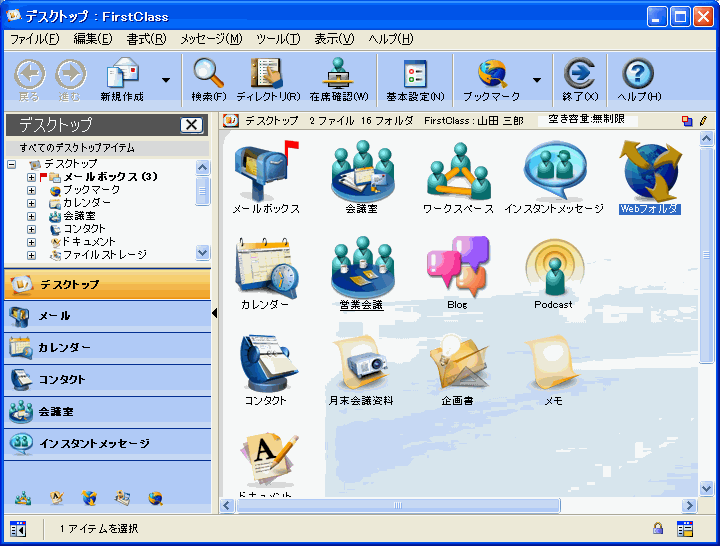Open the 新規作成 dropdown arrow
Image resolution: width=720 pixels, height=546 pixels.
point(166,79)
